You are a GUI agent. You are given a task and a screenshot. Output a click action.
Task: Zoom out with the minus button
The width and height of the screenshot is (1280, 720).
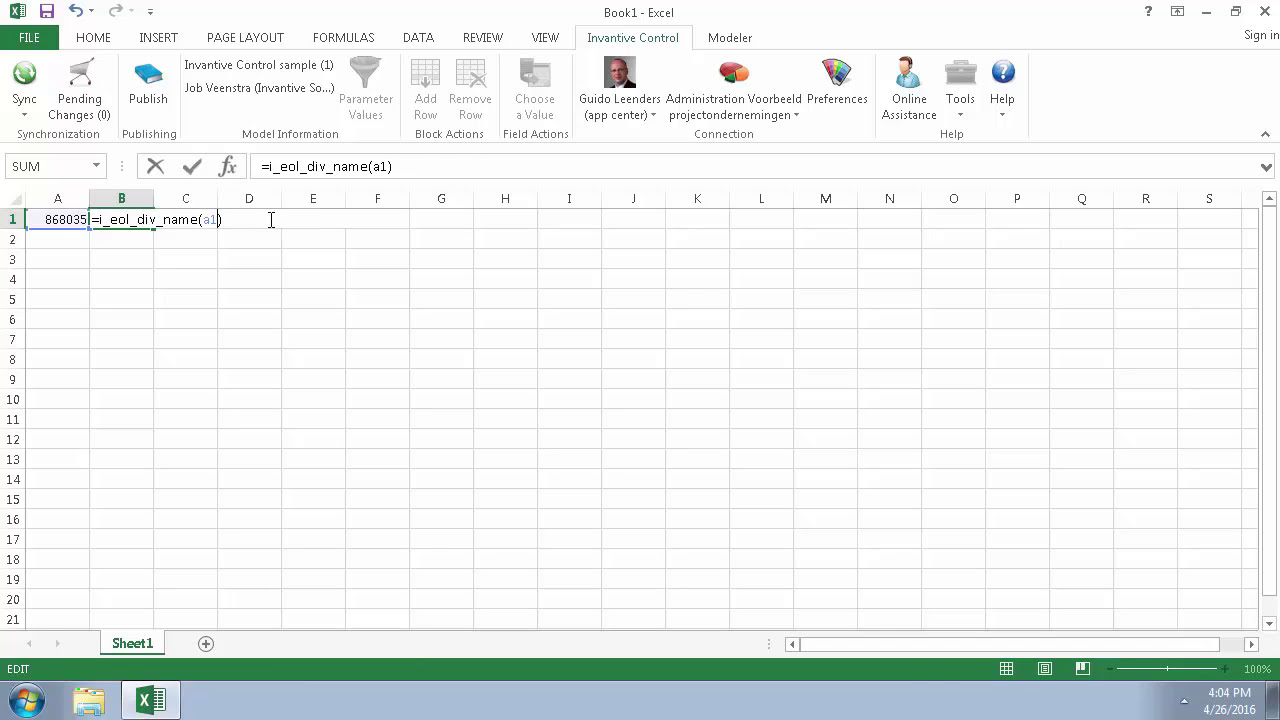(x=1110, y=669)
